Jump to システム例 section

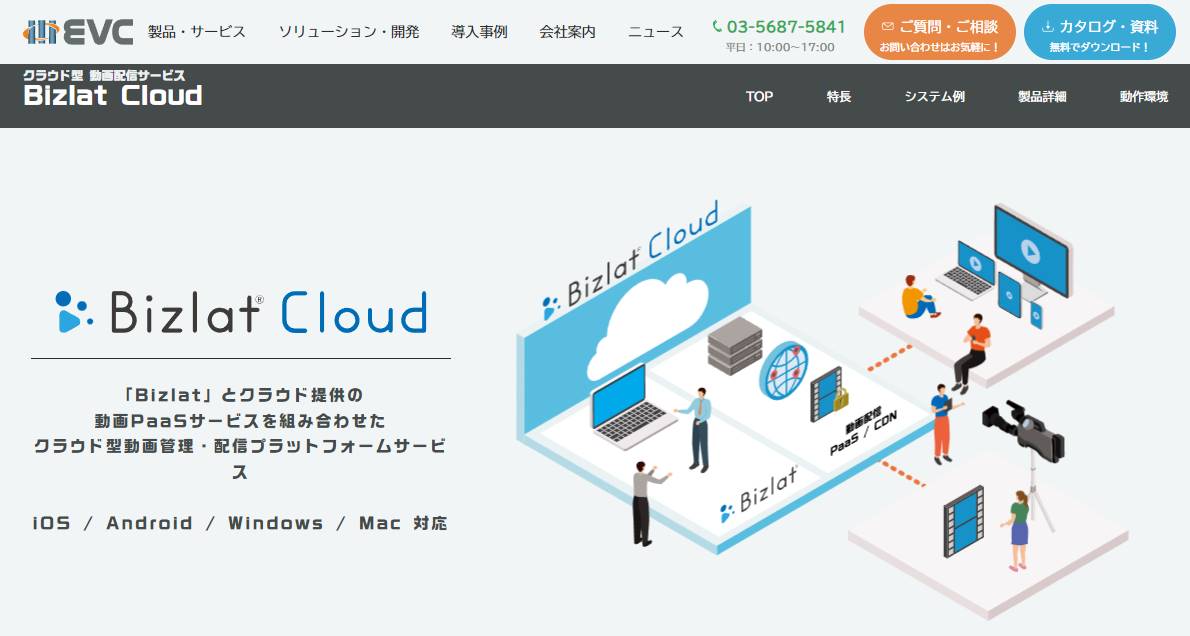934,96
